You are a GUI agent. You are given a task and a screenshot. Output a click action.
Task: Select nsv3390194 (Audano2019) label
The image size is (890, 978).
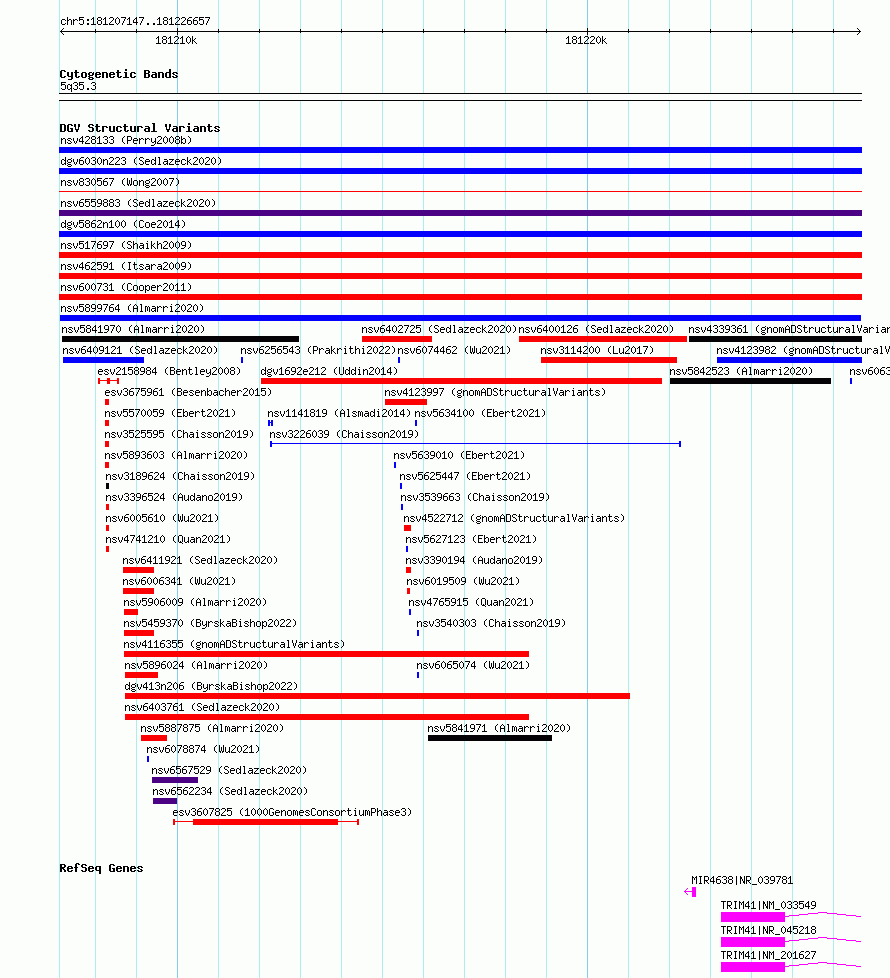(x=474, y=560)
